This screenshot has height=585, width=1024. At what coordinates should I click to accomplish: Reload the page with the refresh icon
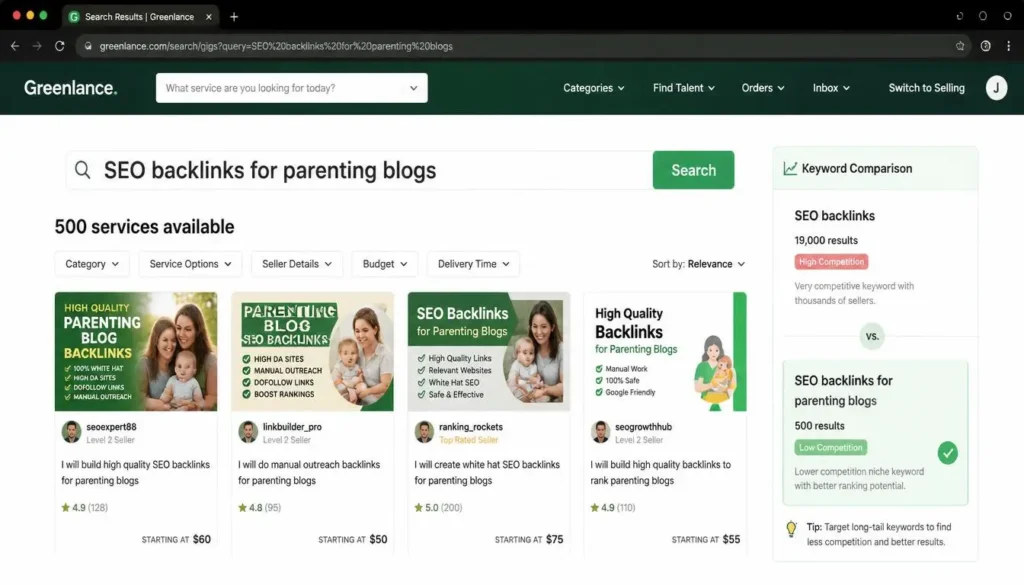pos(59,46)
